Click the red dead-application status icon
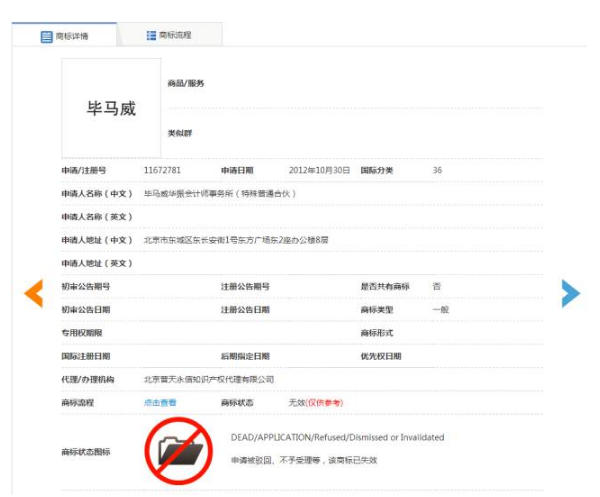The height and width of the screenshot is (497, 600). (179, 451)
